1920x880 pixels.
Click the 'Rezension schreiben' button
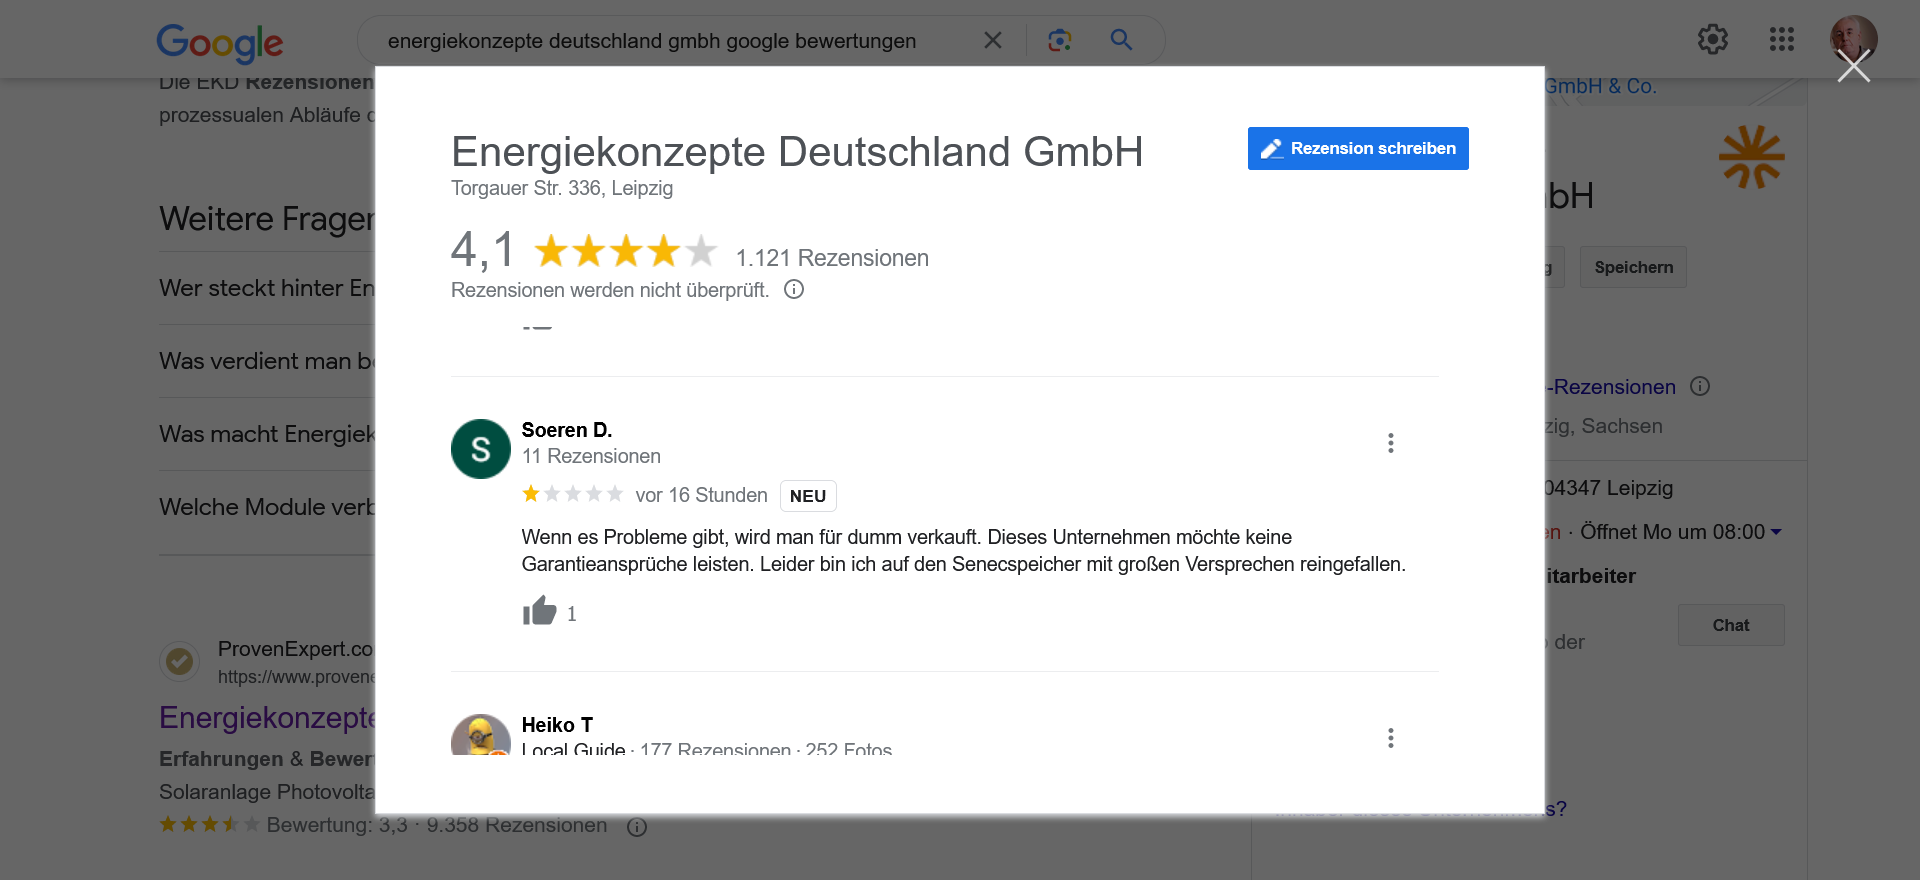[1357, 149]
